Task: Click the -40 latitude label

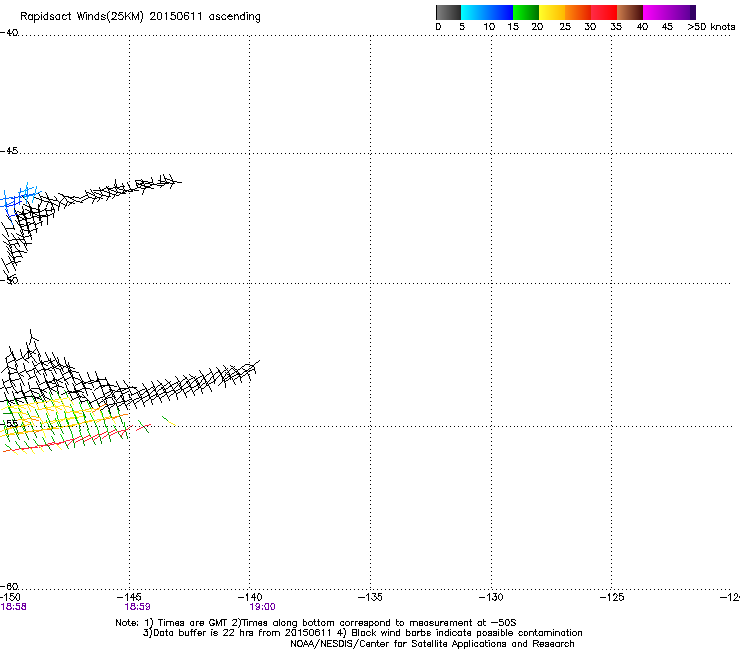Action: coord(9,33)
